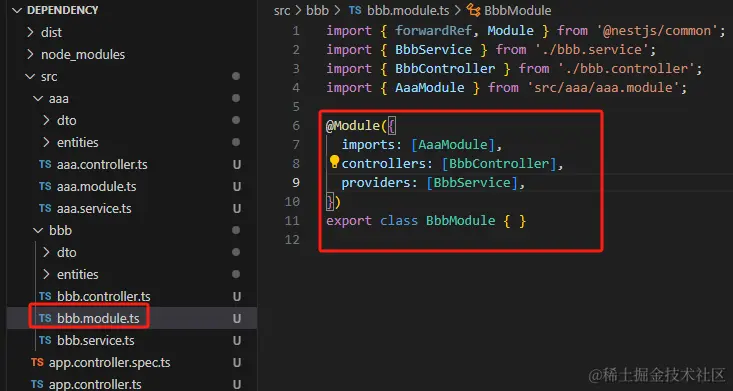The image size is (733, 391).
Task: Click TS icon of aaa.service.ts
Action: [x=45, y=209]
